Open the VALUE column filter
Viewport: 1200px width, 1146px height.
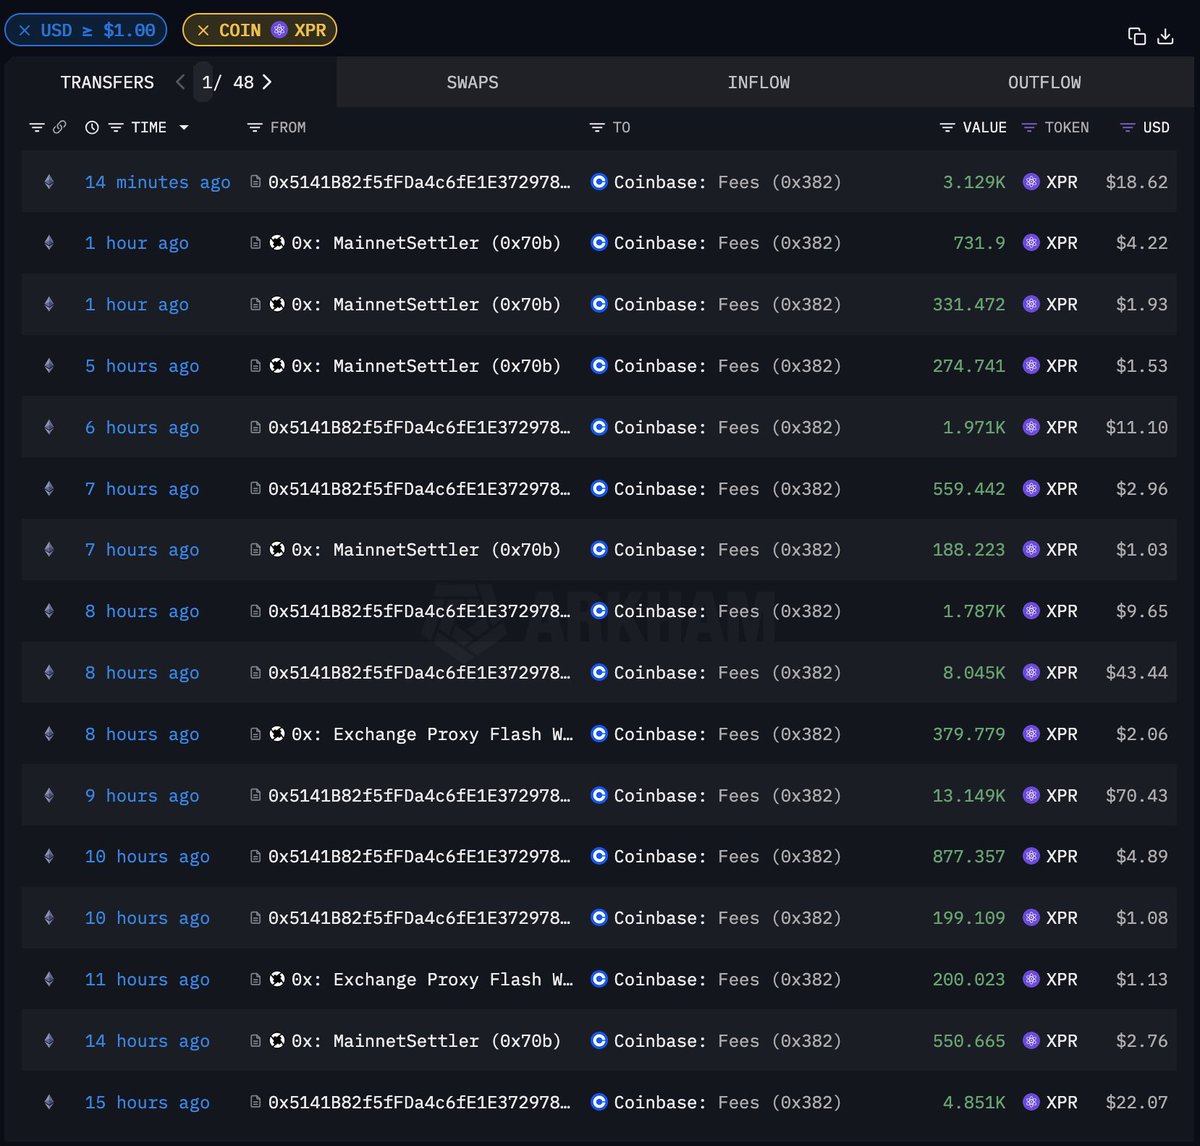[x=947, y=128]
